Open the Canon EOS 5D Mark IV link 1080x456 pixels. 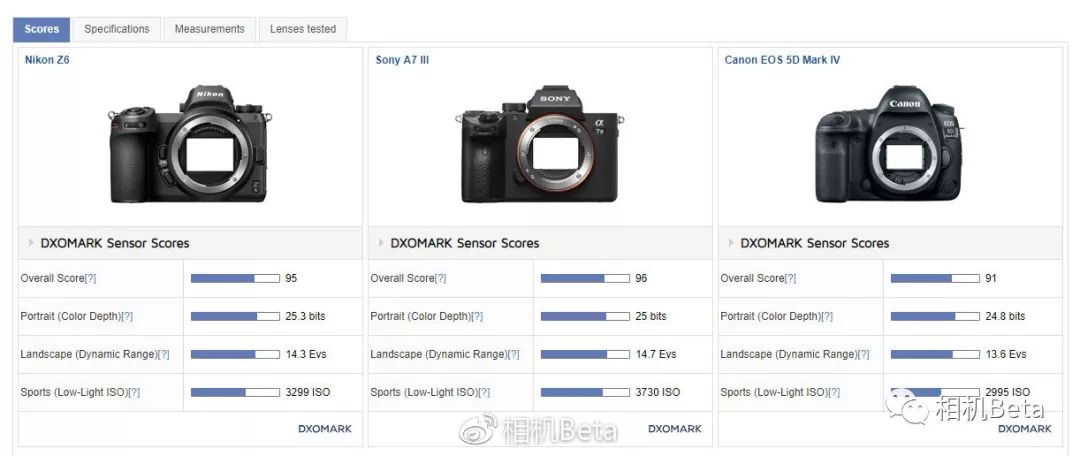tap(782, 60)
